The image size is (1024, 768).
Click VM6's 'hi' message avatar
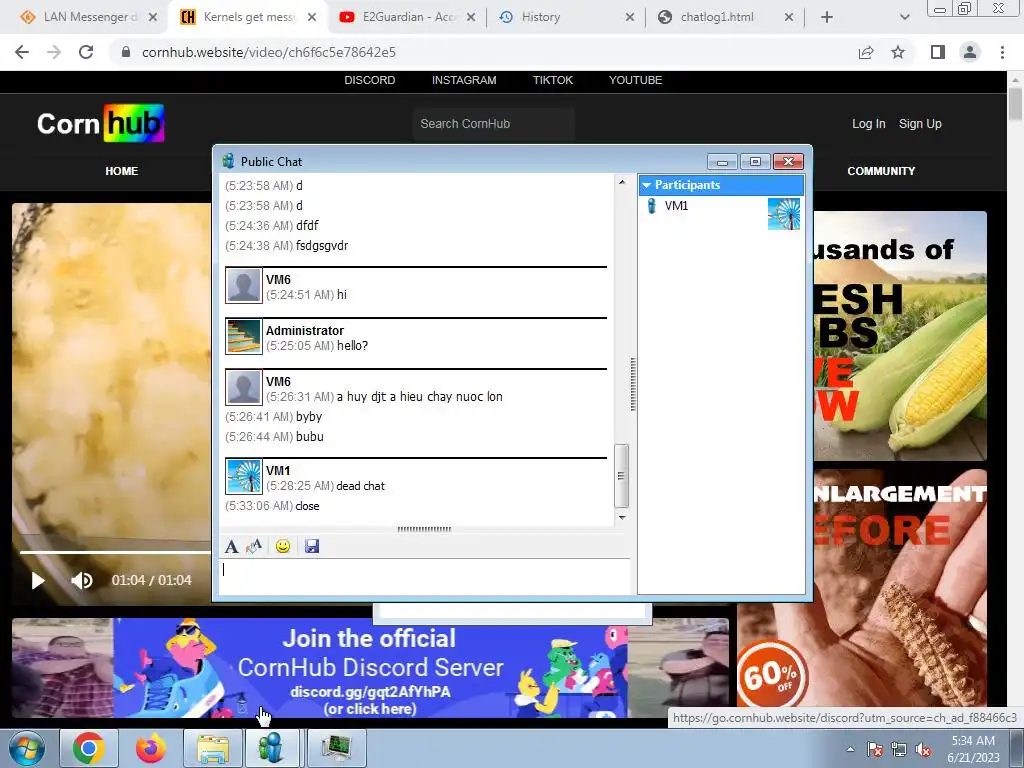pyautogui.click(x=244, y=285)
